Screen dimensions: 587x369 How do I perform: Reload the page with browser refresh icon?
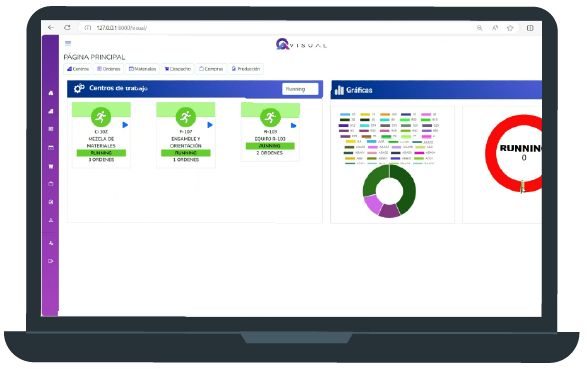click(x=67, y=28)
